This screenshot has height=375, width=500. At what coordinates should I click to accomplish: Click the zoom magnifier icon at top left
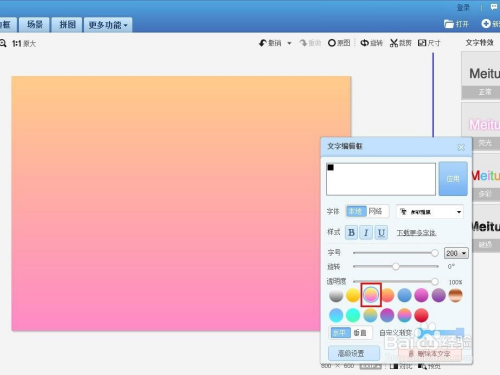(3, 43)
